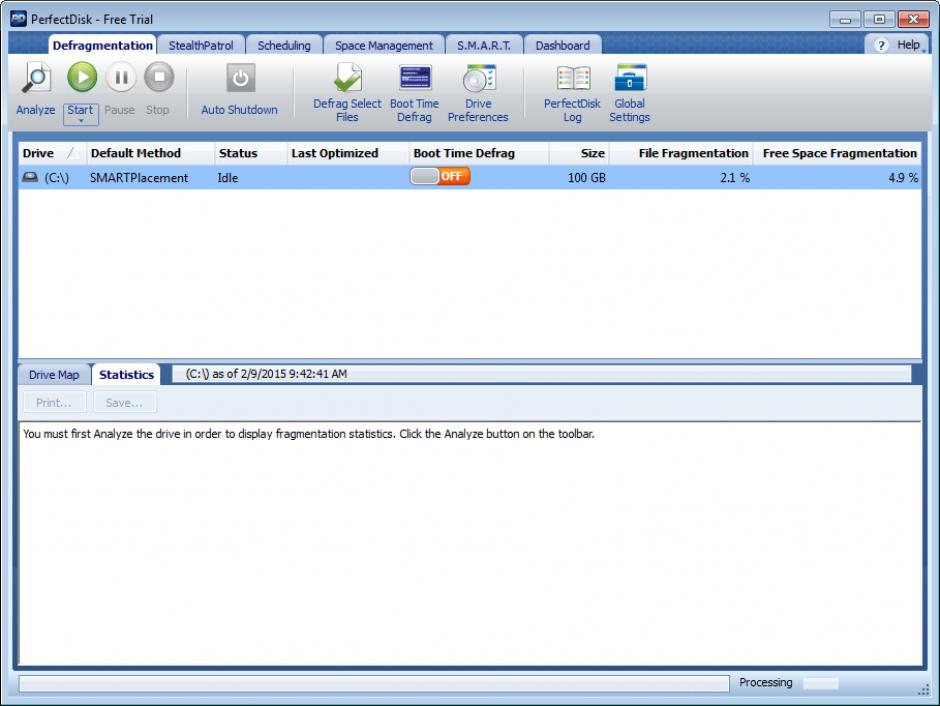Select the Statistics tab

pos(126,375)
